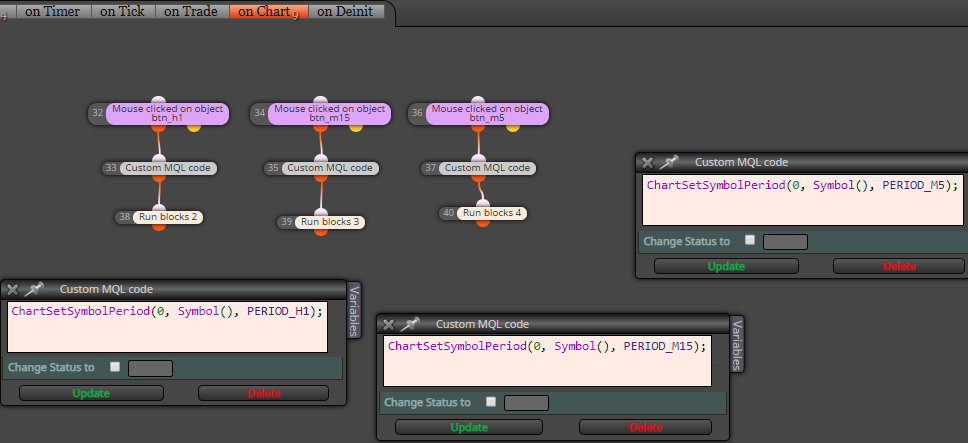Click inside the PERIOD_M5 code editor

tap(805, 200)
